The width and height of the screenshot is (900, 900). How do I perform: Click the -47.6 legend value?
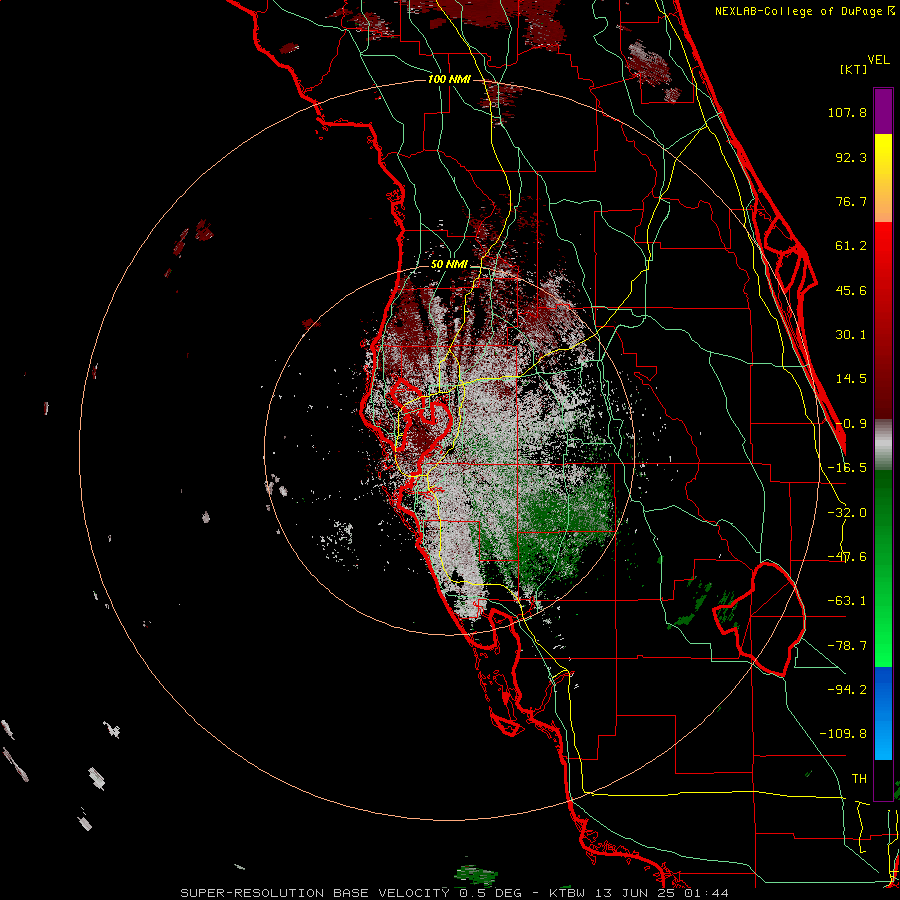(x=847, y=557)
